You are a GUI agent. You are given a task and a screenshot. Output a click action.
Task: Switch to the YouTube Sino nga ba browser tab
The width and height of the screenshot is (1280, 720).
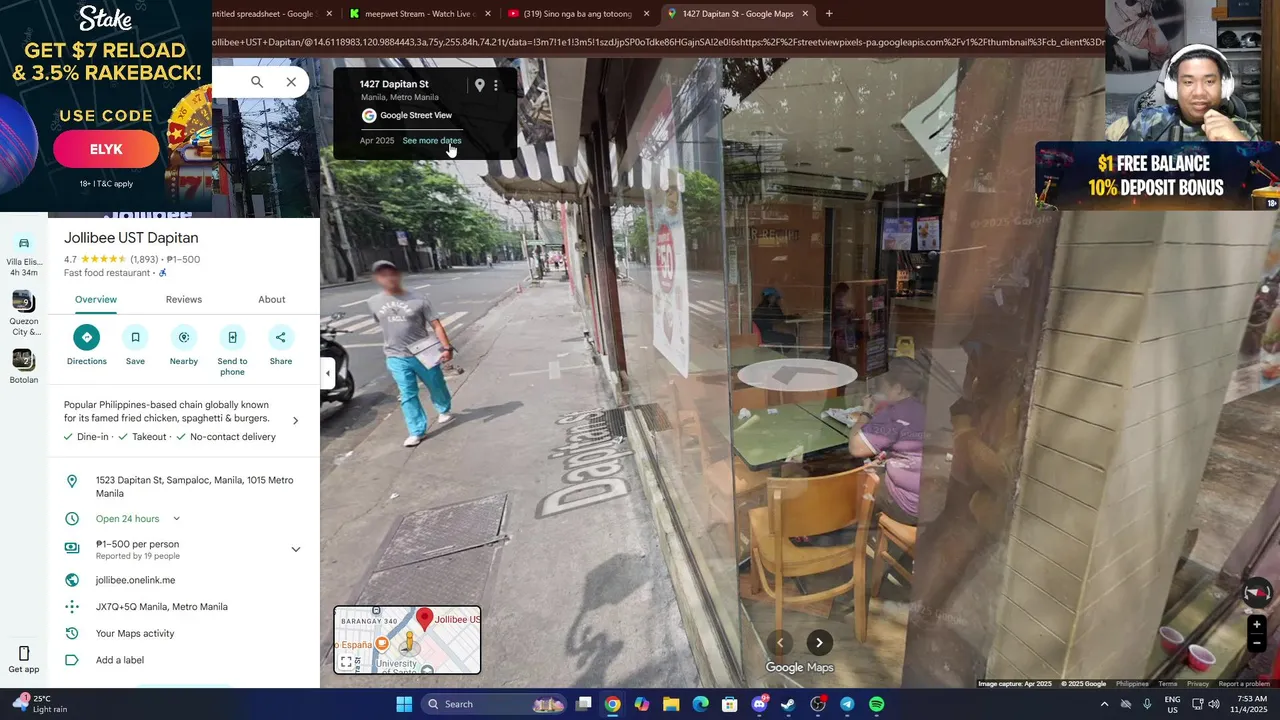point(578,14)
